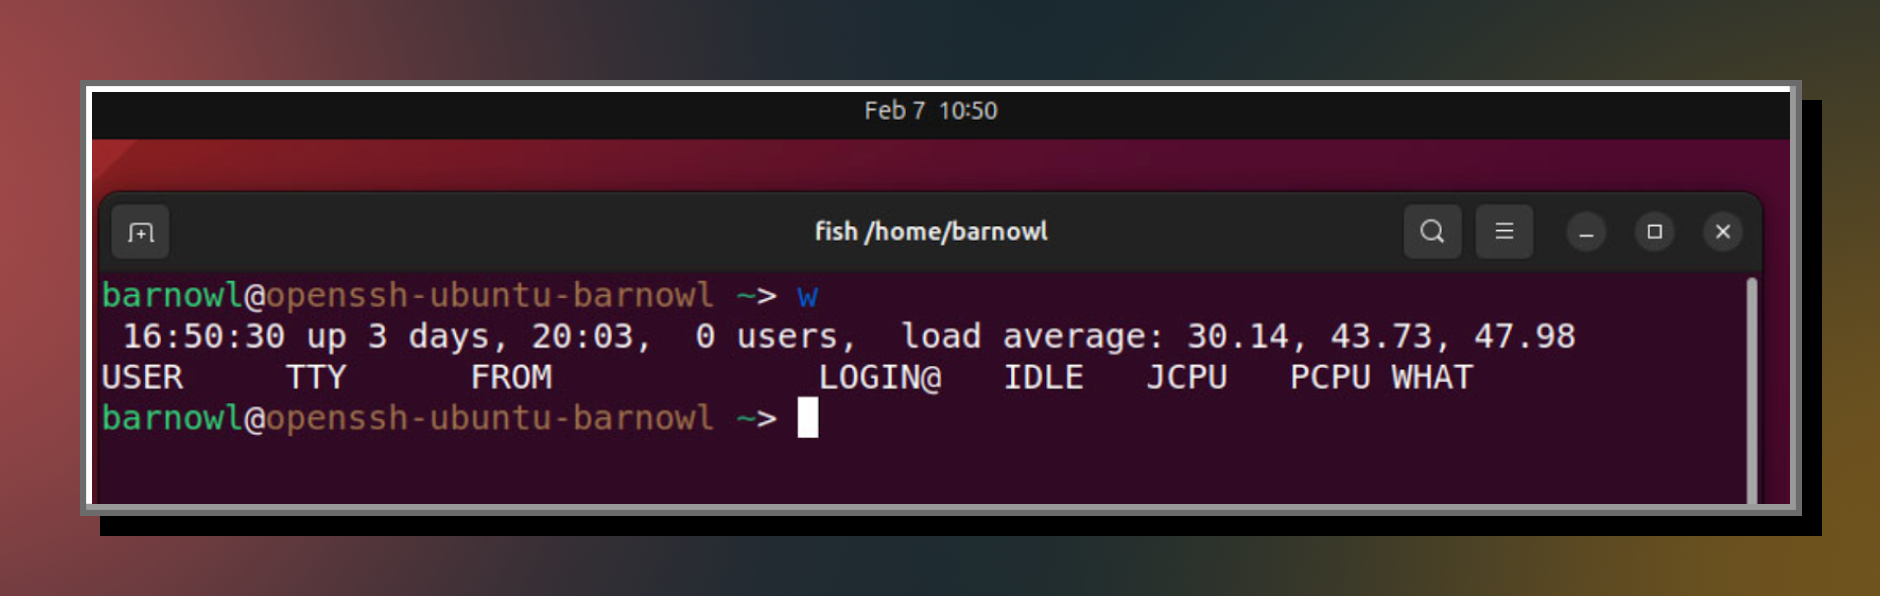Open the terminal search tool
The image size is (1880, 596).
[x=1432, y=232]
